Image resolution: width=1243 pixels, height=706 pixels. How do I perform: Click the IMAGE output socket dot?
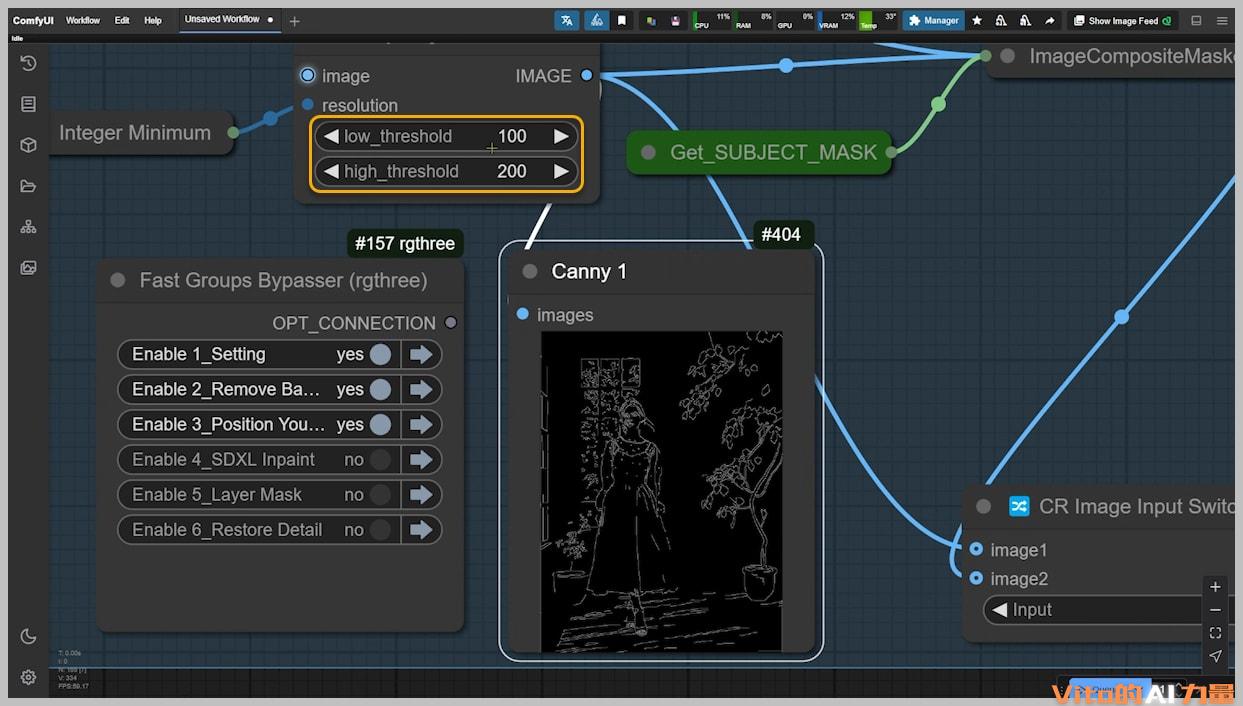587,76
